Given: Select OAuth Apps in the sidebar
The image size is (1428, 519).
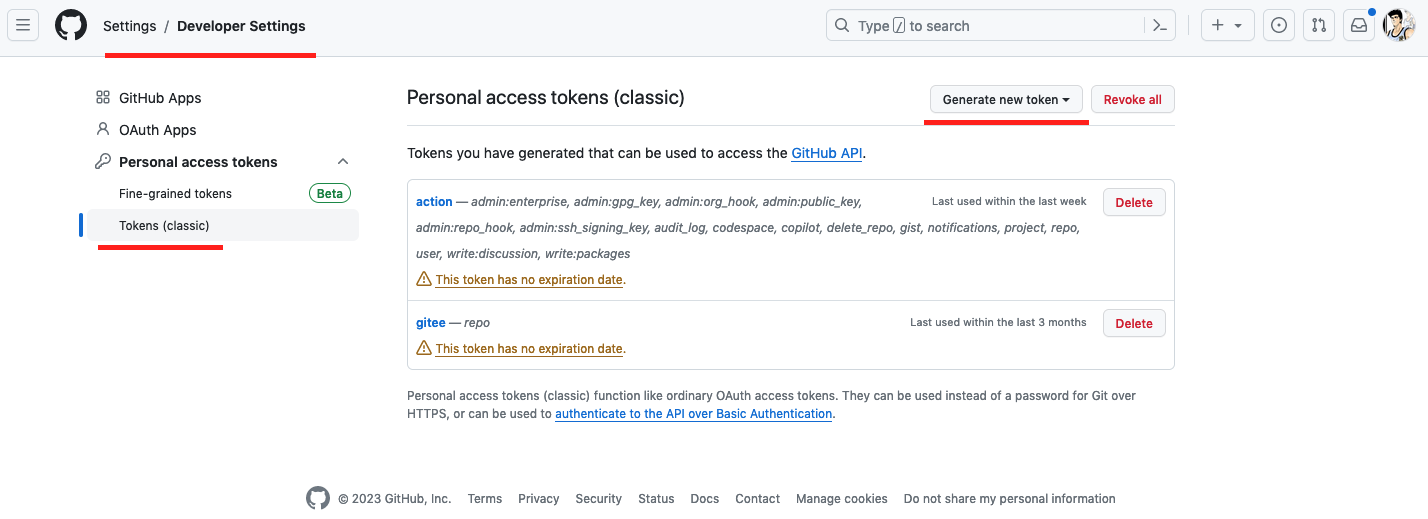Looking at the screenshot, I should pos(157,130).
